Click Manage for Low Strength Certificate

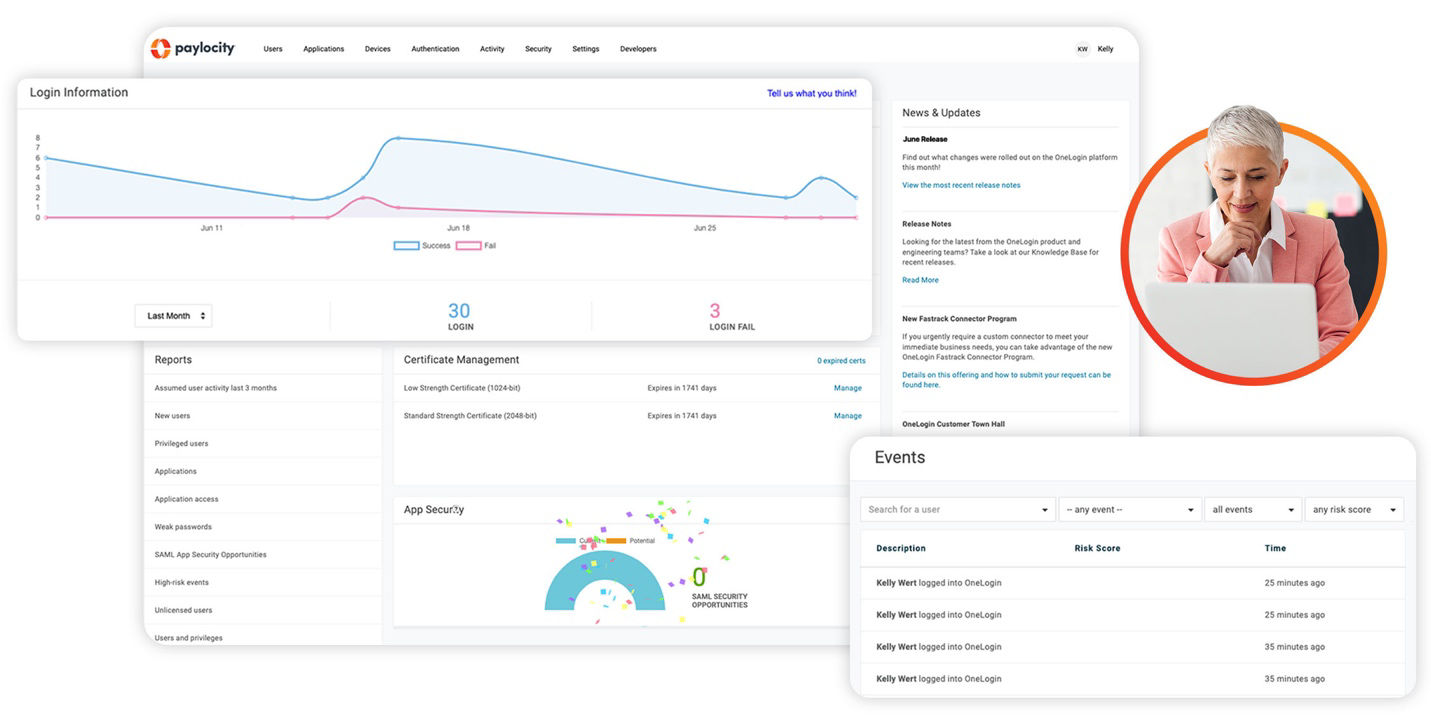(x=847, y=388)
